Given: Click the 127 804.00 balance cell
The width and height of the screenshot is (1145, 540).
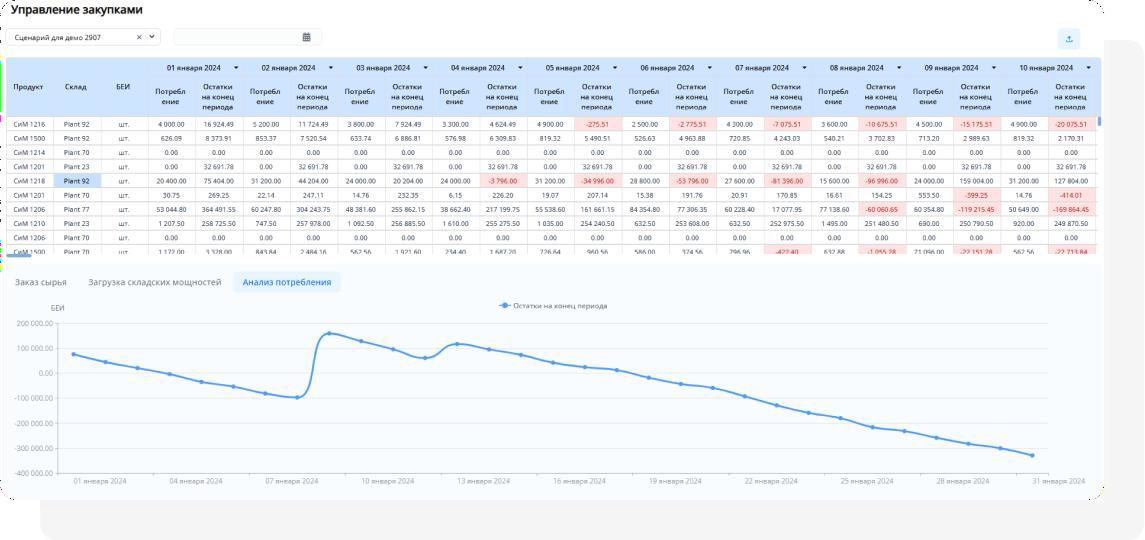Looking at the screenshot, I should pos(1071,181).
